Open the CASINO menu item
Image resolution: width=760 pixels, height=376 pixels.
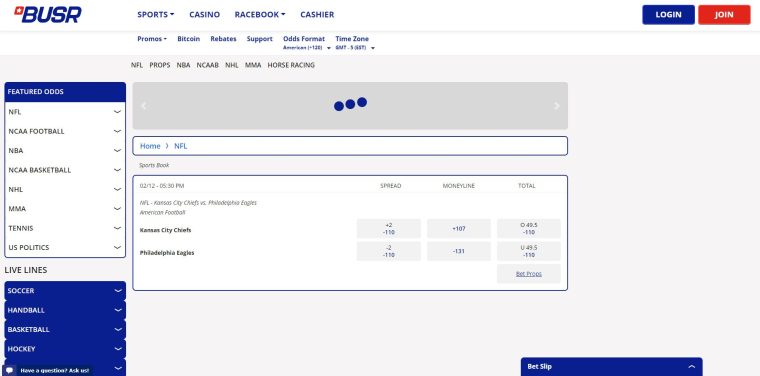click(205, 15)
